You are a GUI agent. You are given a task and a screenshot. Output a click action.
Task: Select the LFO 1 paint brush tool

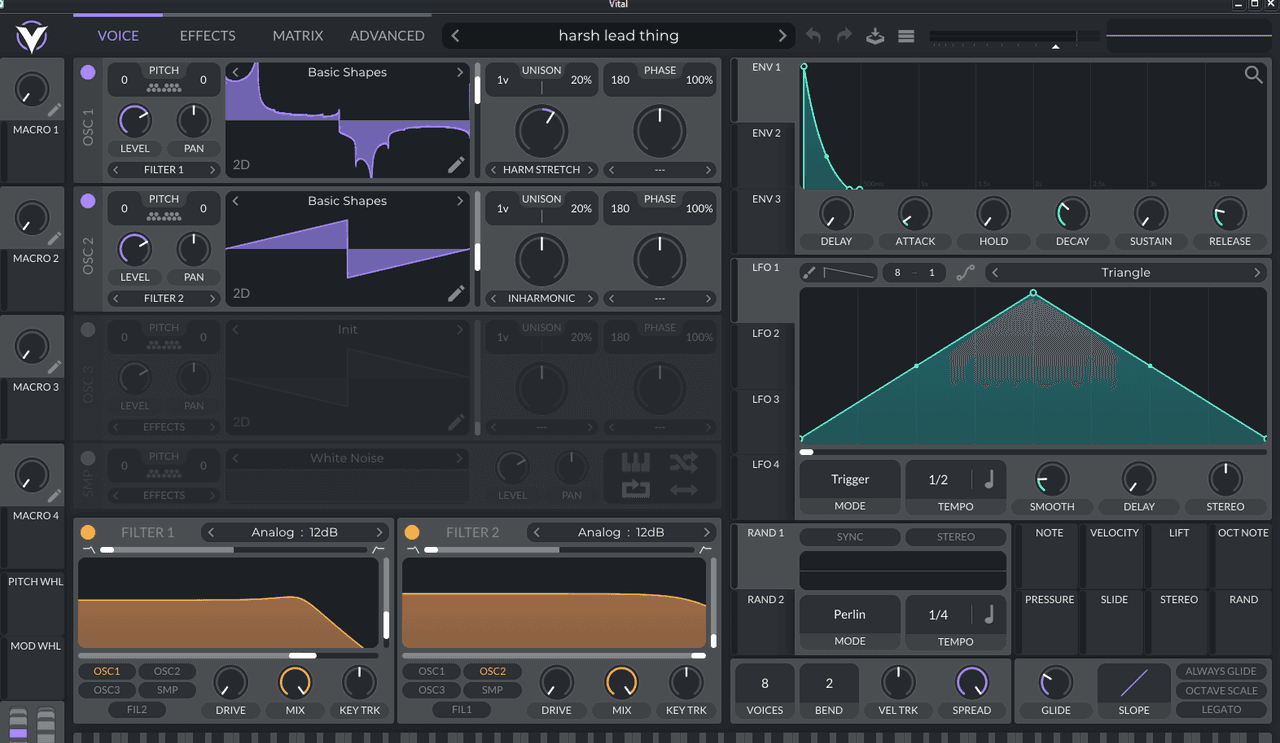coord(809,272)
